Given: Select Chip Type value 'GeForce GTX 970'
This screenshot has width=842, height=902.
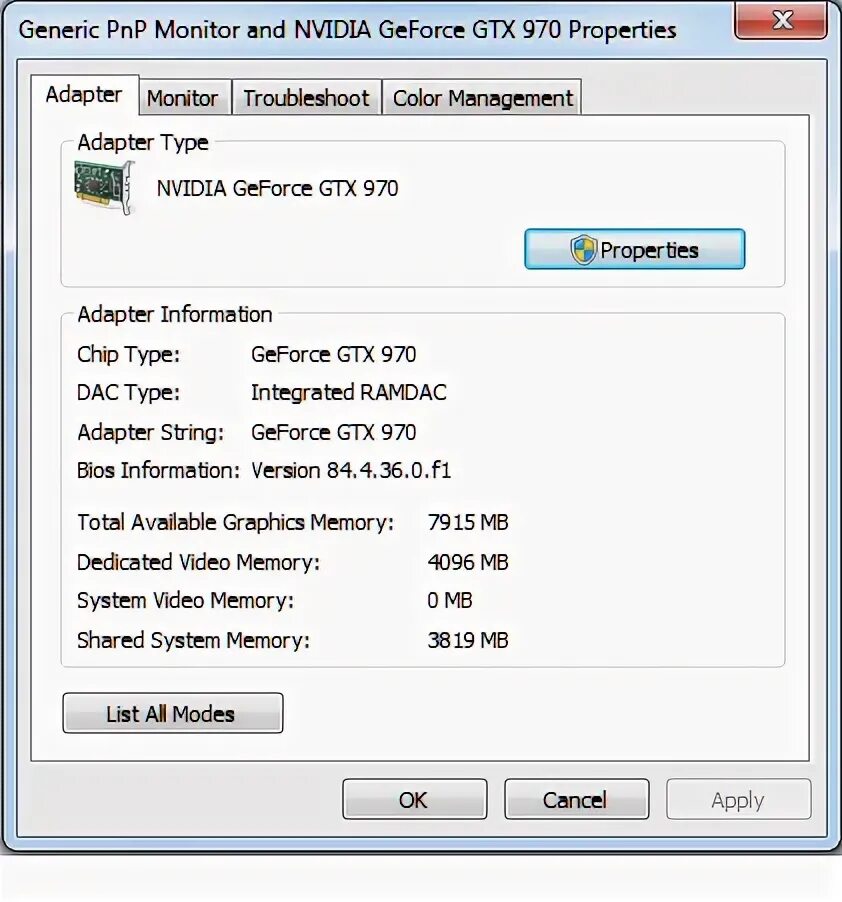Looking at the screenshot, I should 334,354.
